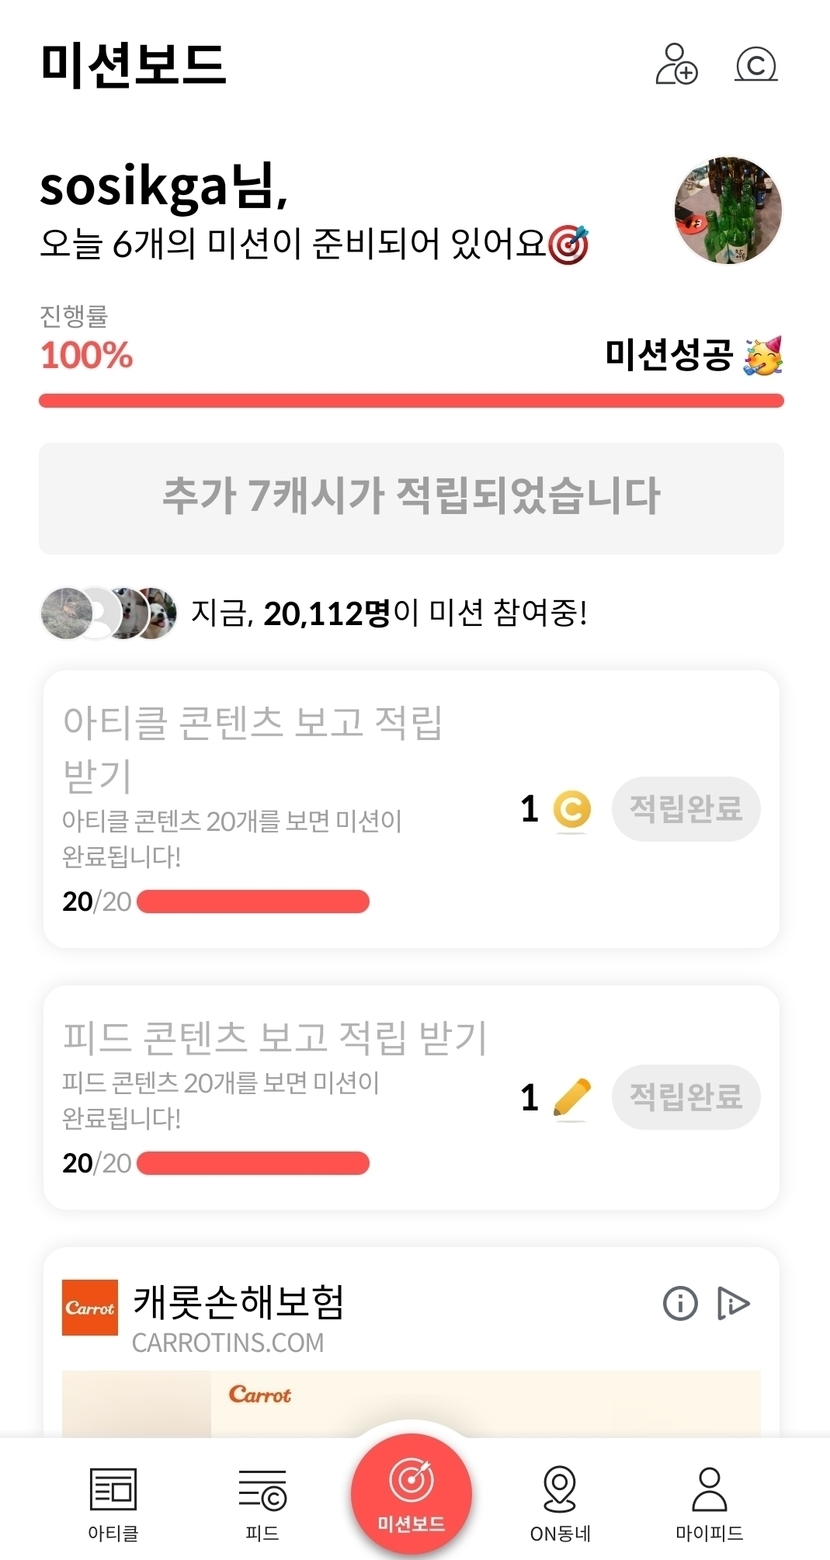
Task: Tap the gold coin reward icon
Action: pyautogui.click(x=572, y=810)
